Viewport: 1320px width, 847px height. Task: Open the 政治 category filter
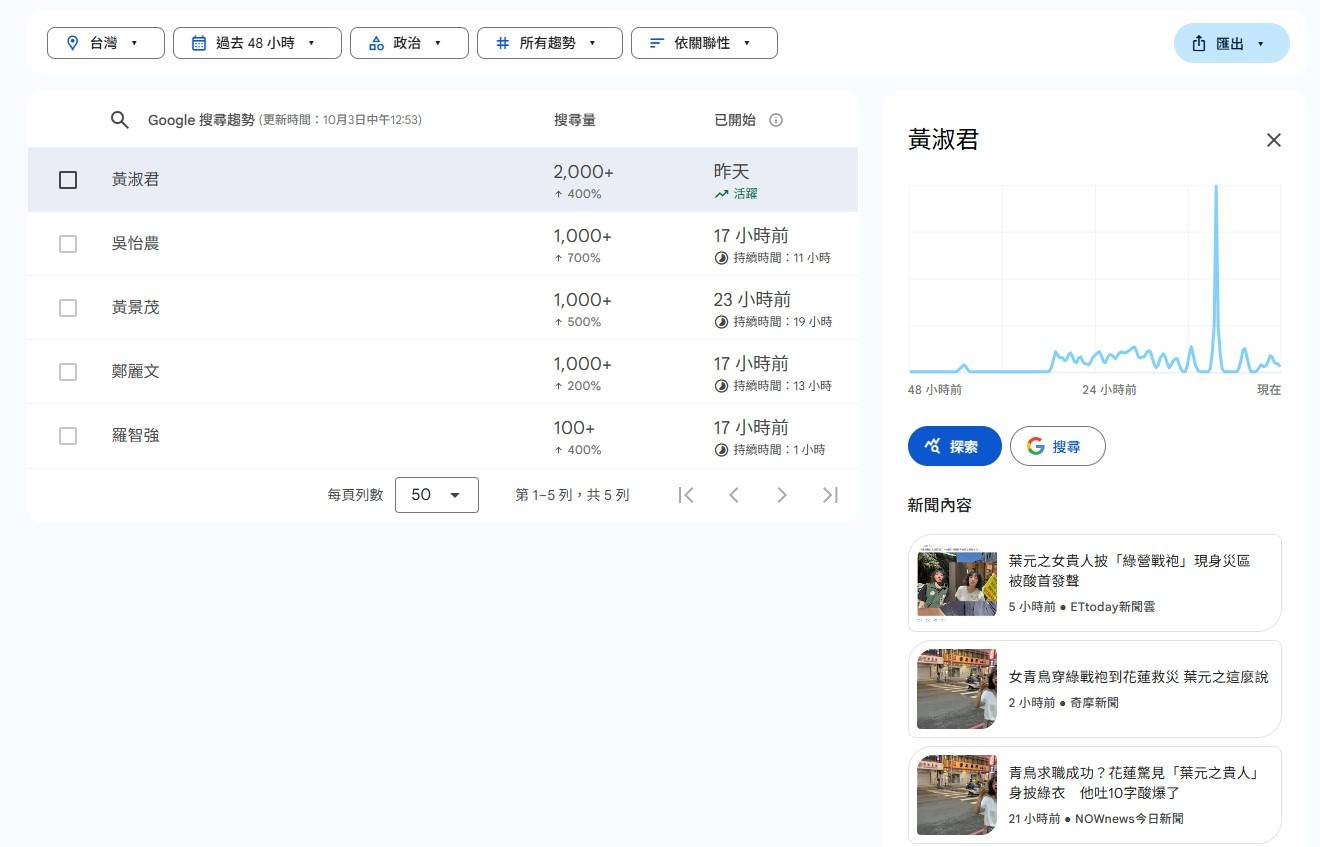pos(409,43)
